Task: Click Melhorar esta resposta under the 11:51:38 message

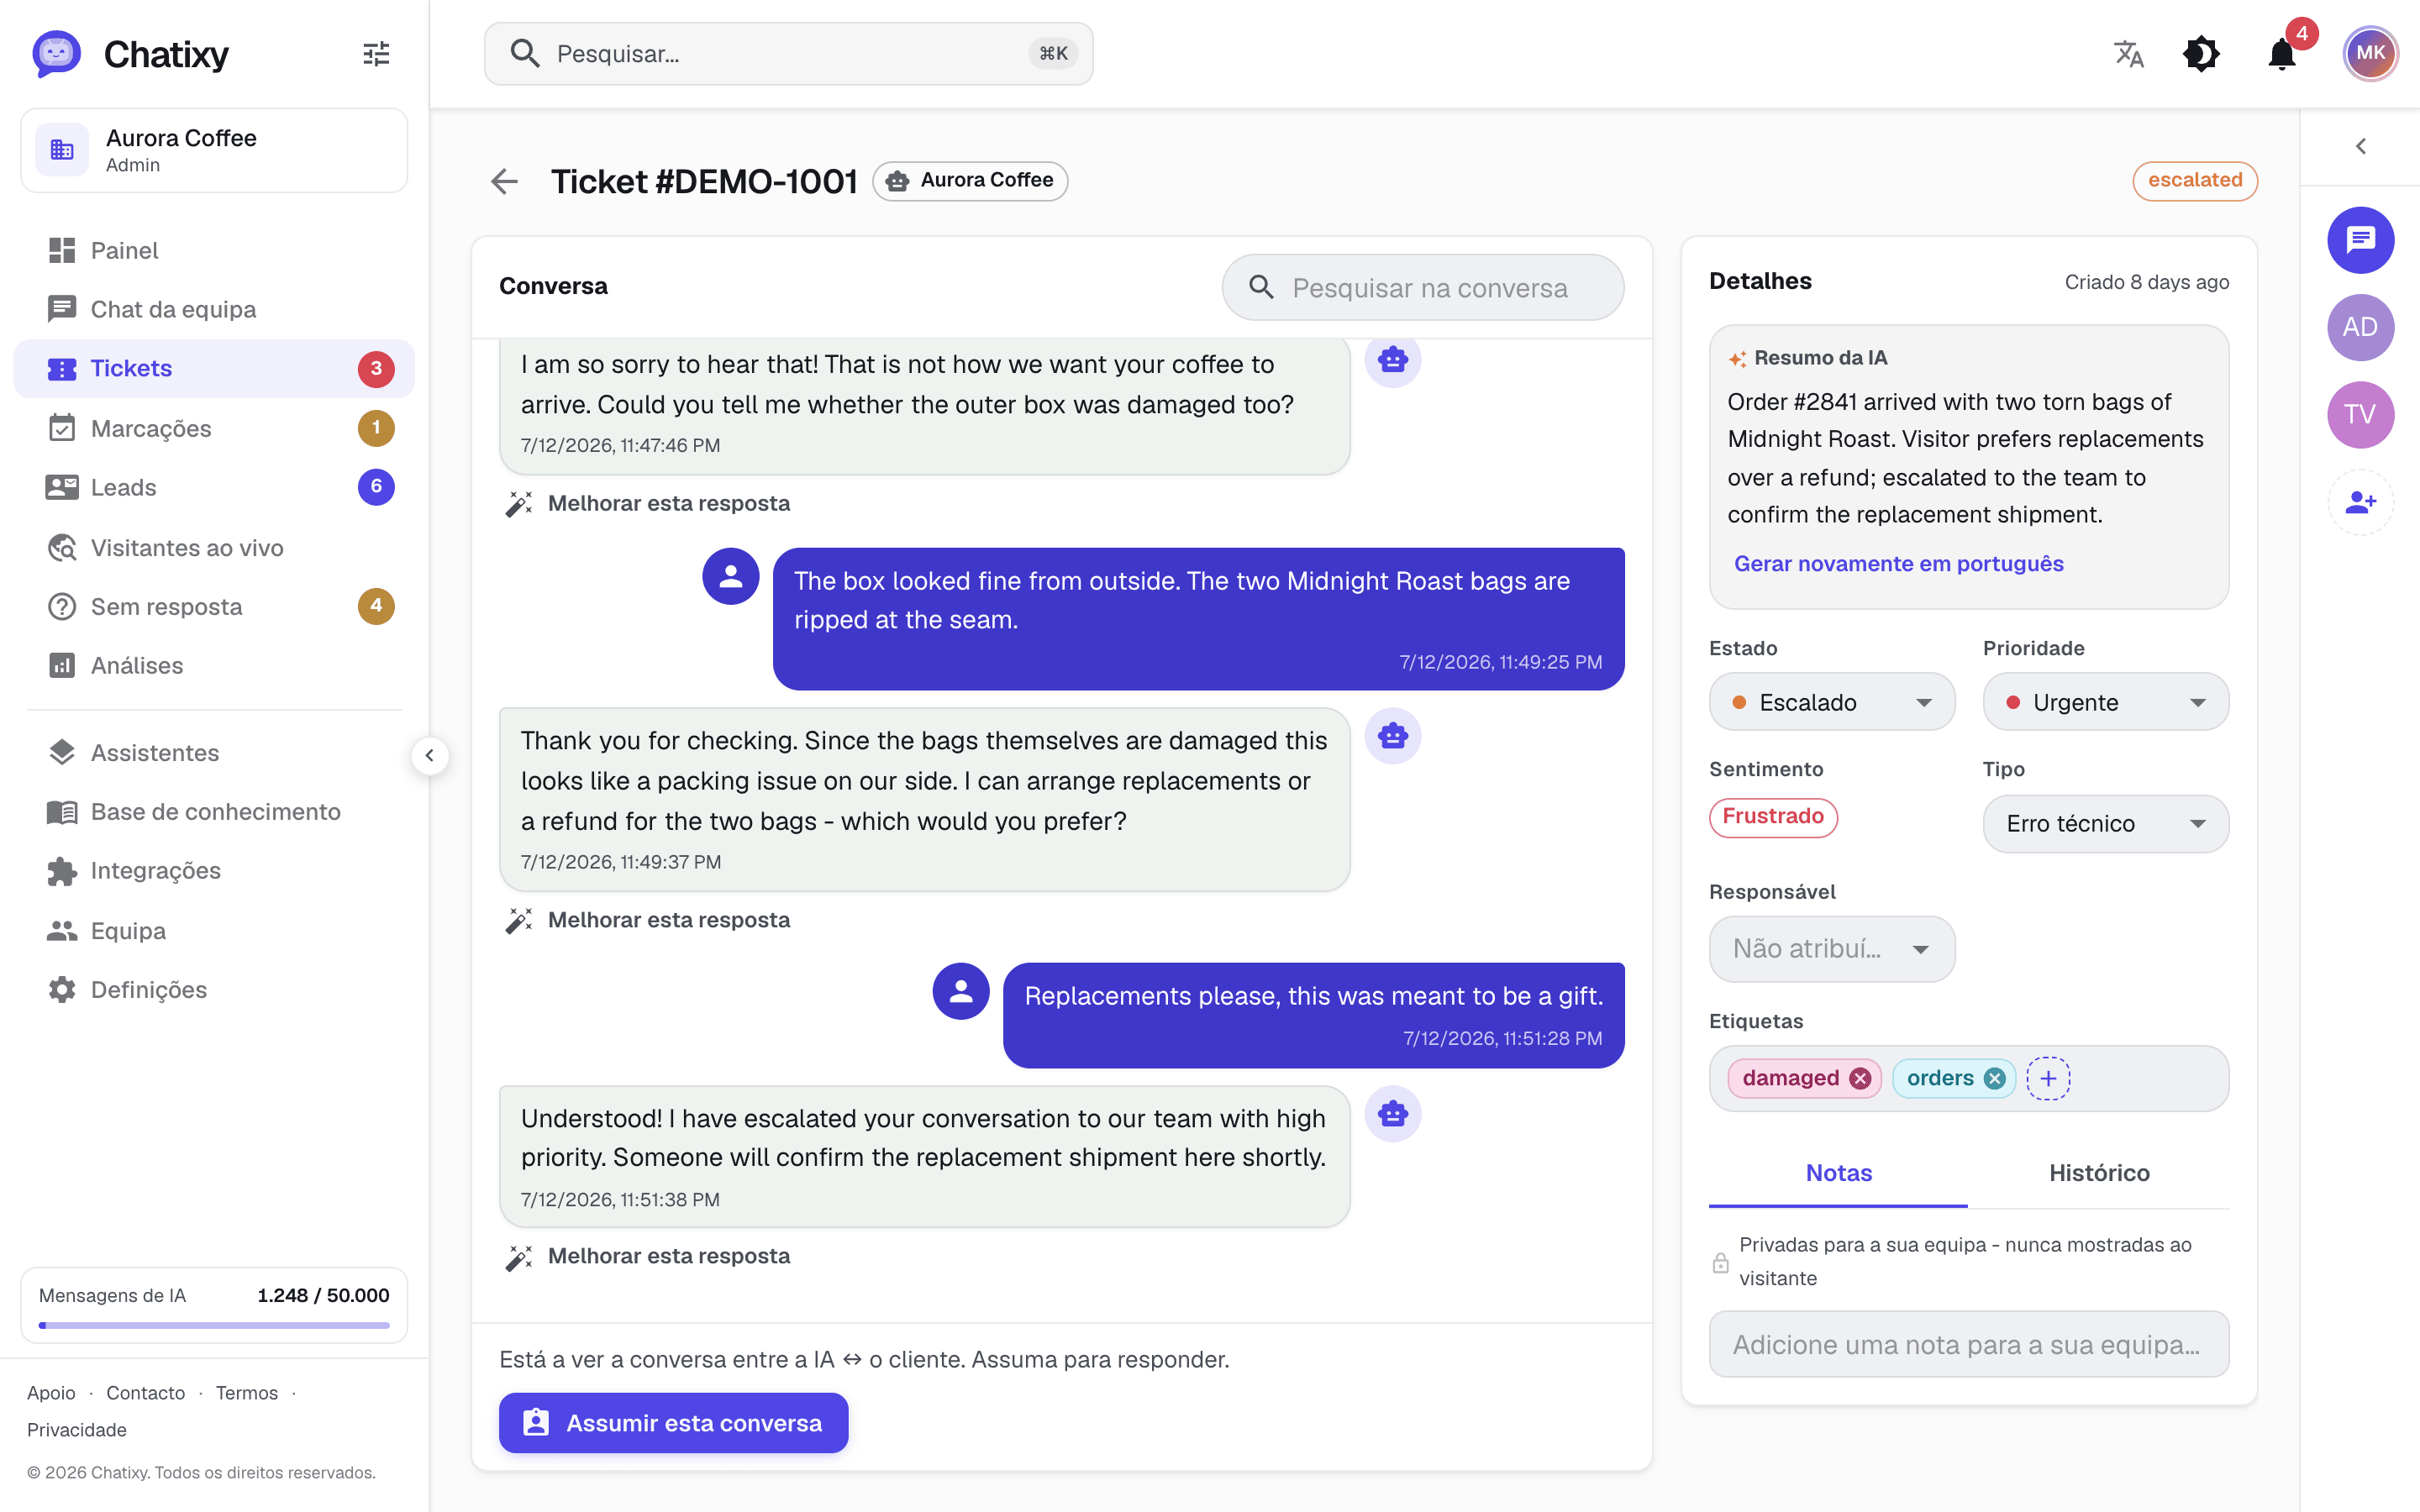Action: (648, 1256)
